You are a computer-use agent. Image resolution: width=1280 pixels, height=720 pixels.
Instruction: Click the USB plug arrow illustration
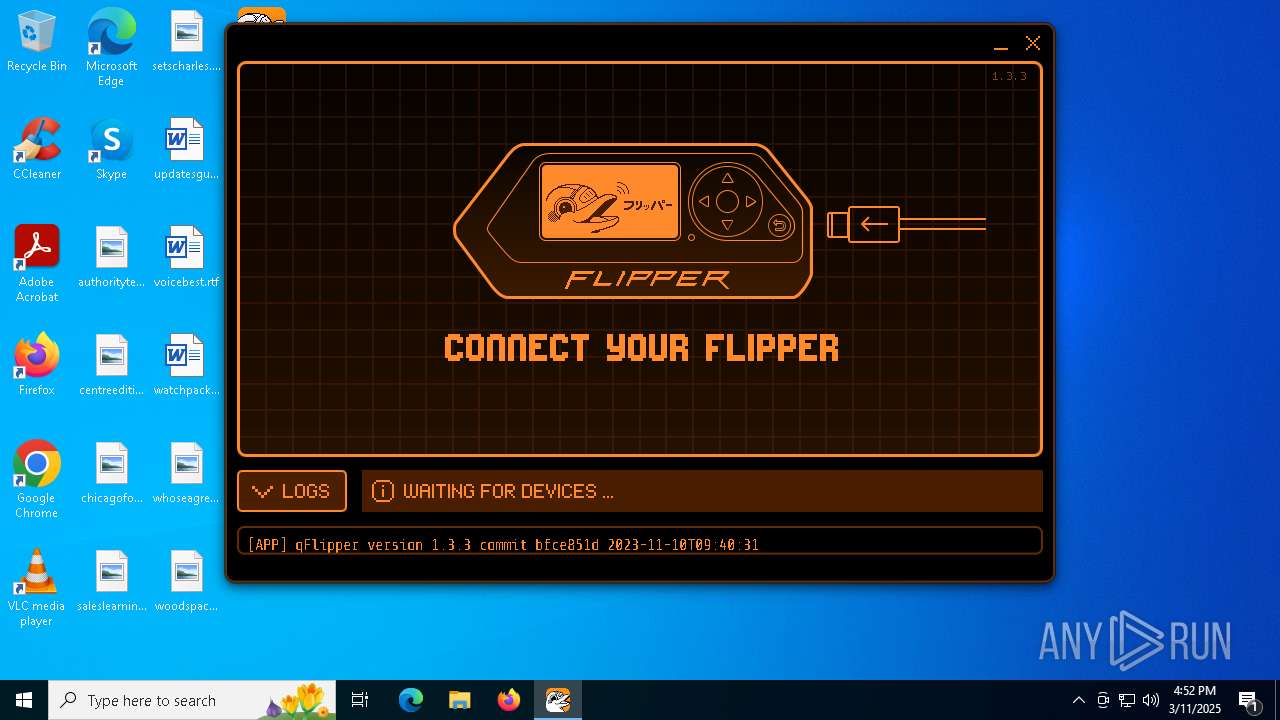pyautogui.click(x=874, y=224)
